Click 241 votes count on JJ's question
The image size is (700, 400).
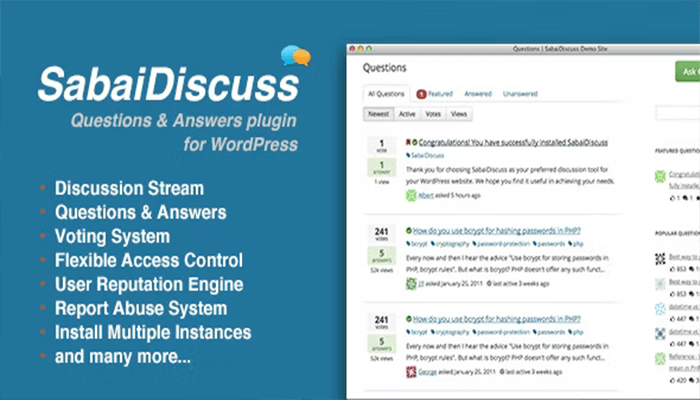(x=381, y=234)
